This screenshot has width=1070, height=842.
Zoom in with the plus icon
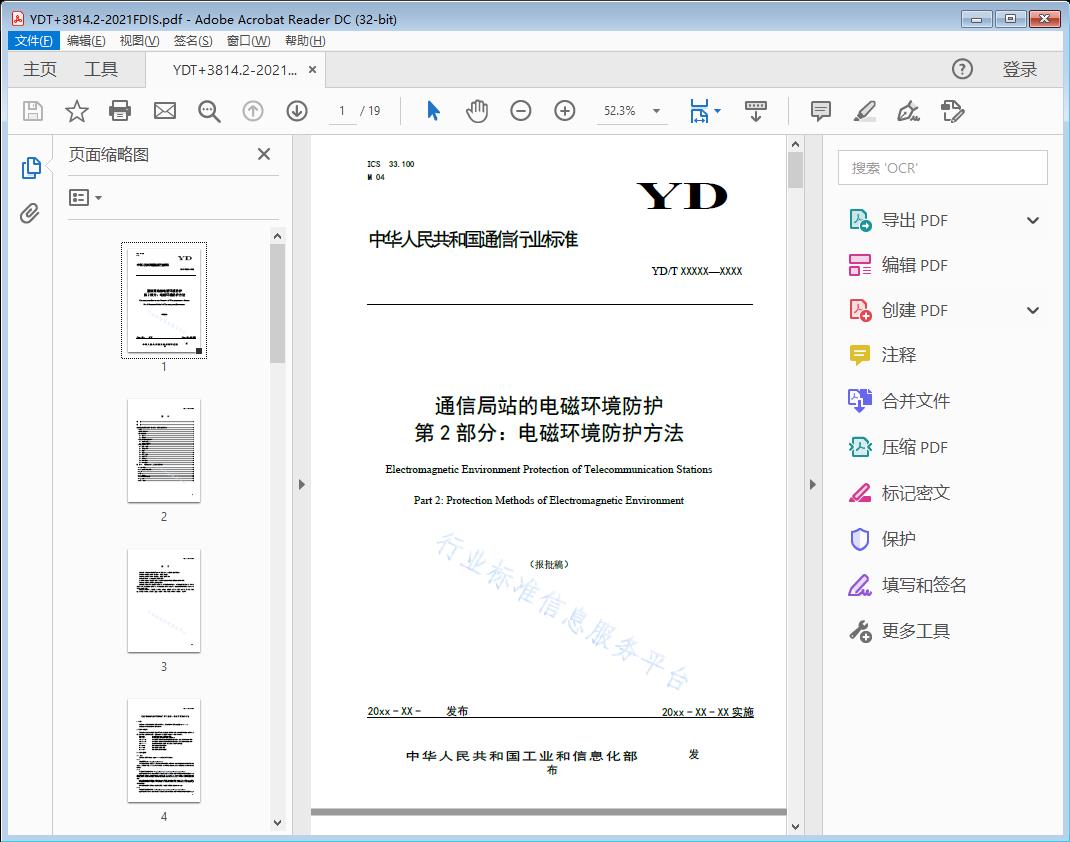[564, 111]
